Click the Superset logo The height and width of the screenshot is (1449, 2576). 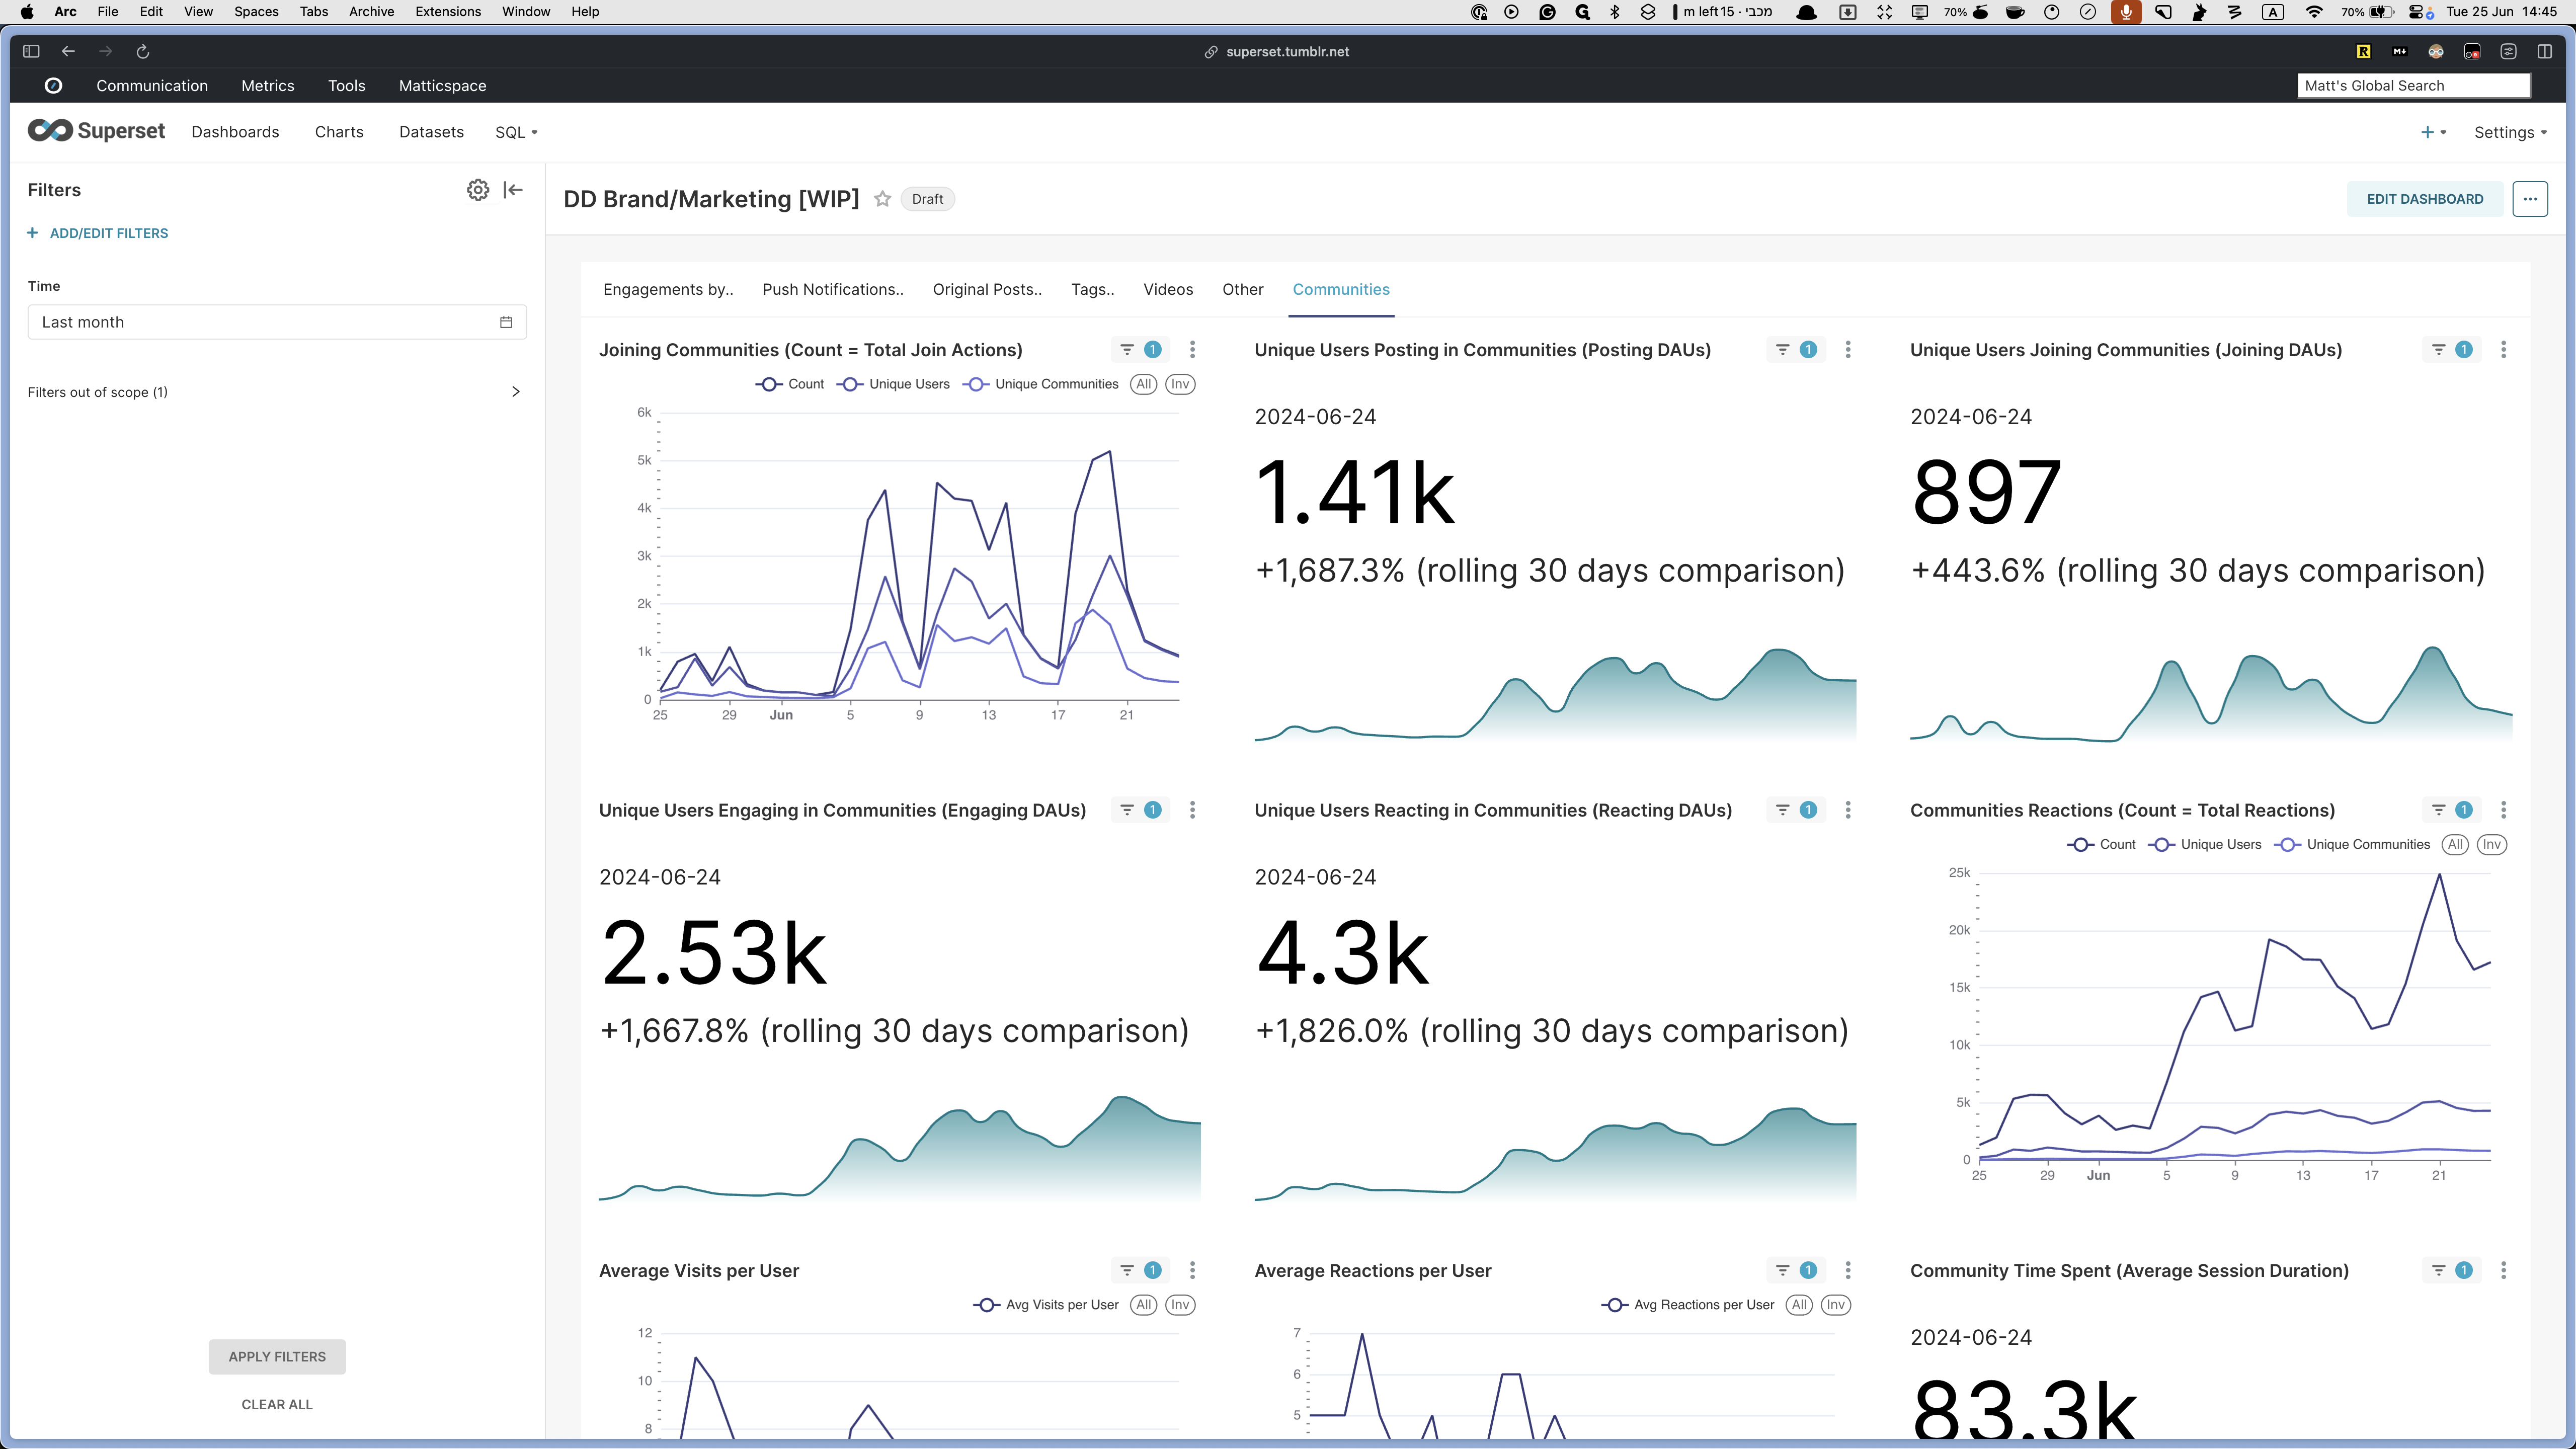(x=96, y=131)
